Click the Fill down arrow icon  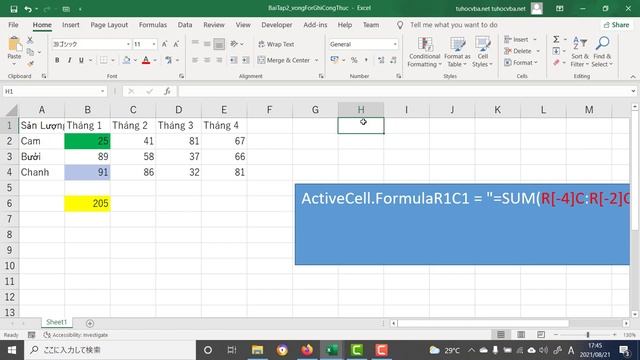[556, 51]
